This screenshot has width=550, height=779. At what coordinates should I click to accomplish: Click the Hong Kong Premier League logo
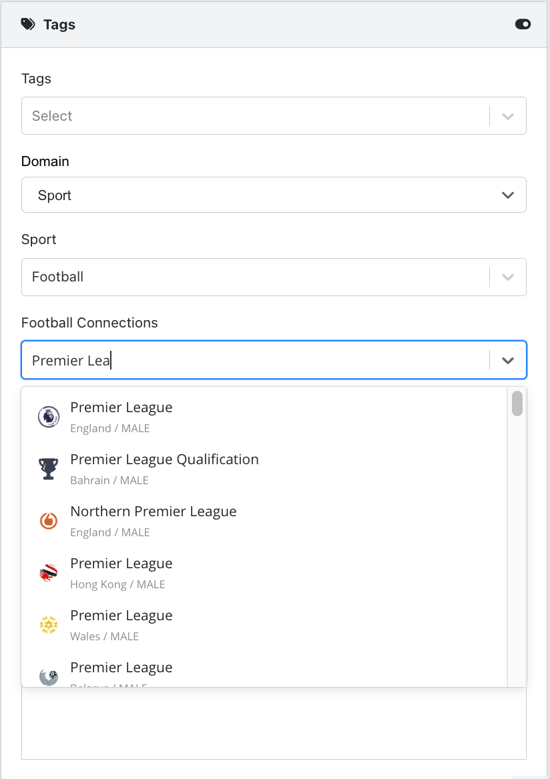(49, 573)
